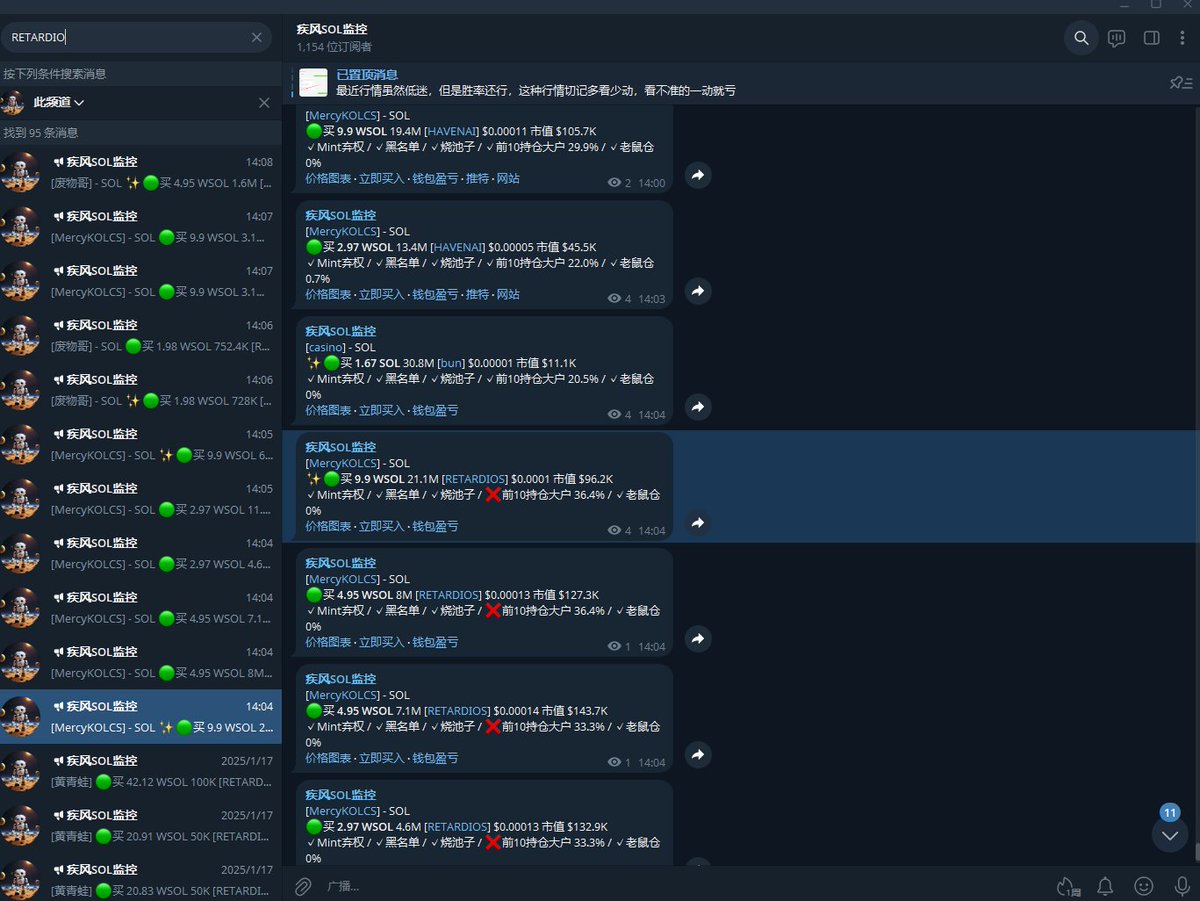The image size is (1200, 901).
Task: Toggle the side discussion panel icon
Action: click(x=1151, y=37)
